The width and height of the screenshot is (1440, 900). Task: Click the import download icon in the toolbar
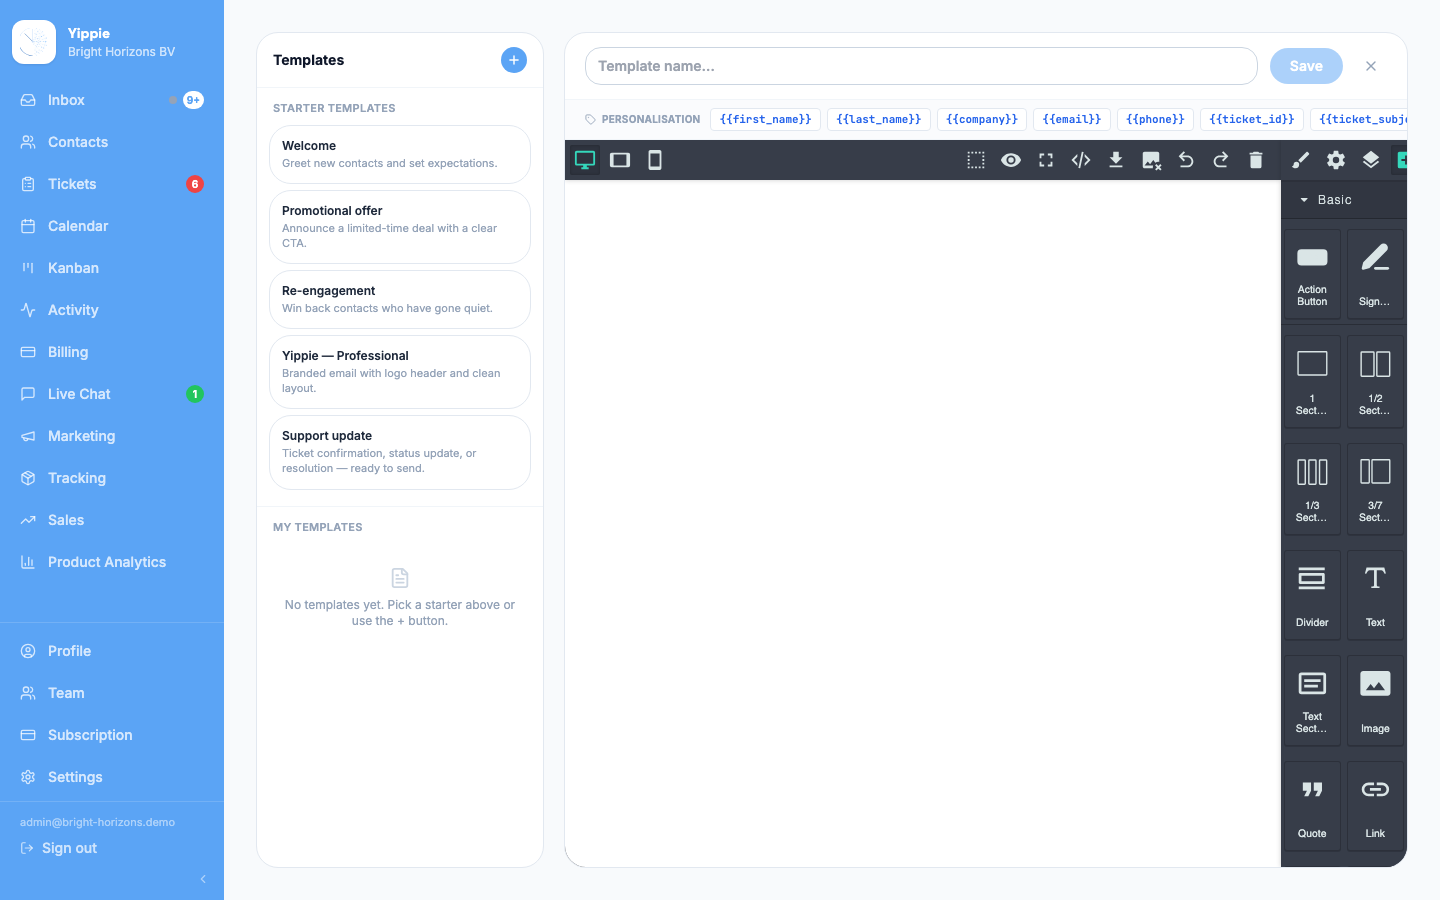point(1116,160)
